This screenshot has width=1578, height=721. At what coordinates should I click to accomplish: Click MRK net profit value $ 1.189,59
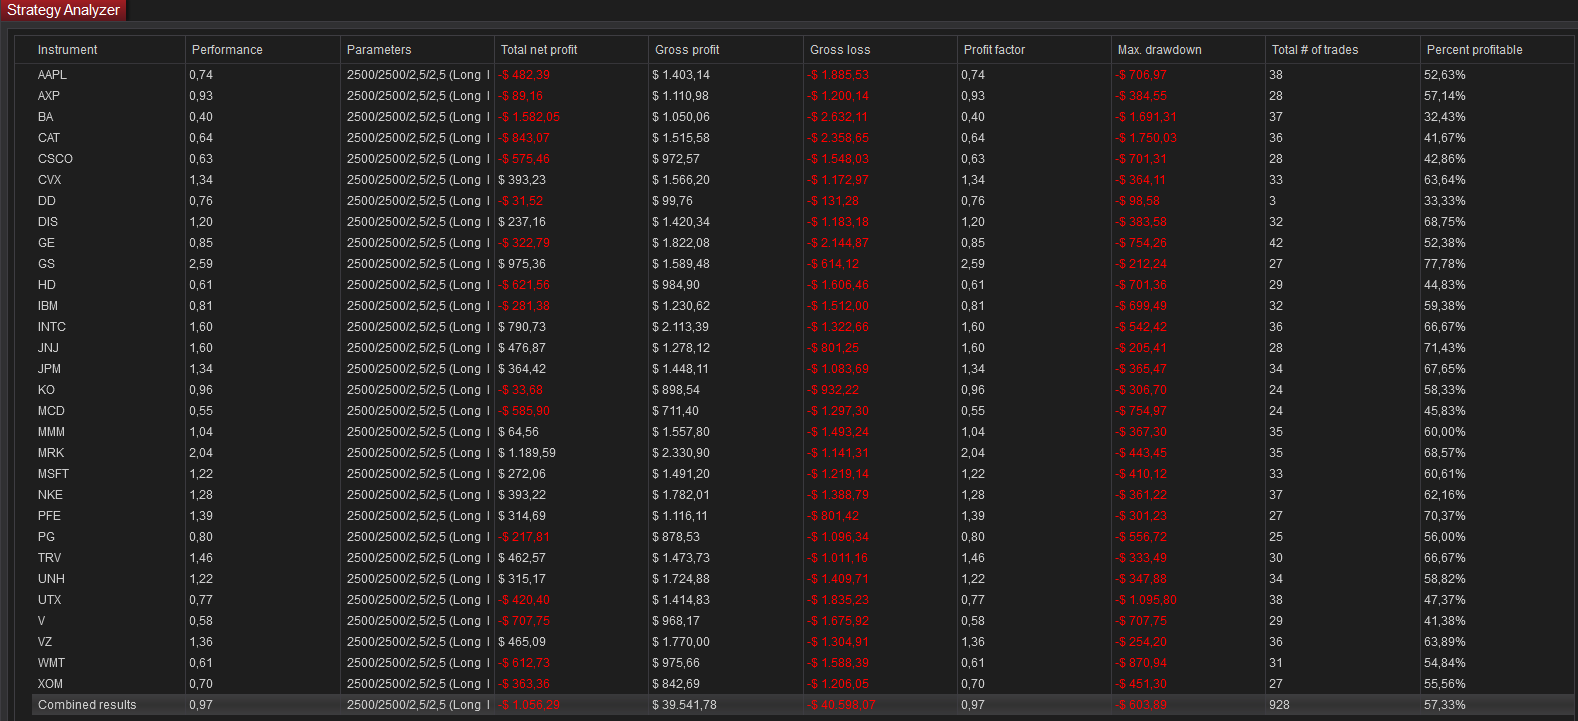[527, 453]
